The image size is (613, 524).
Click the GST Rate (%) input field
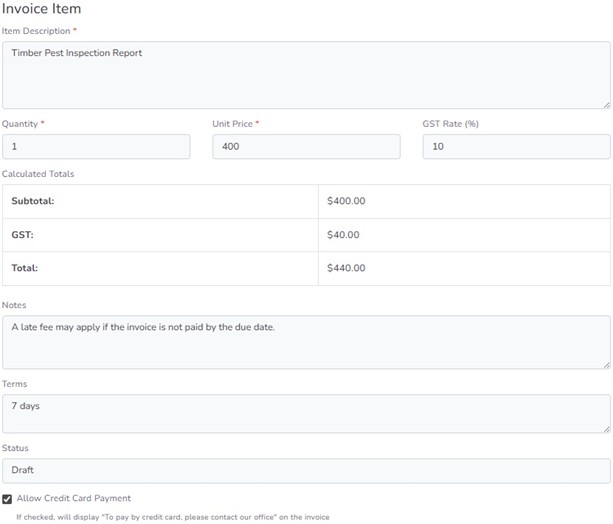click(516, 147)
